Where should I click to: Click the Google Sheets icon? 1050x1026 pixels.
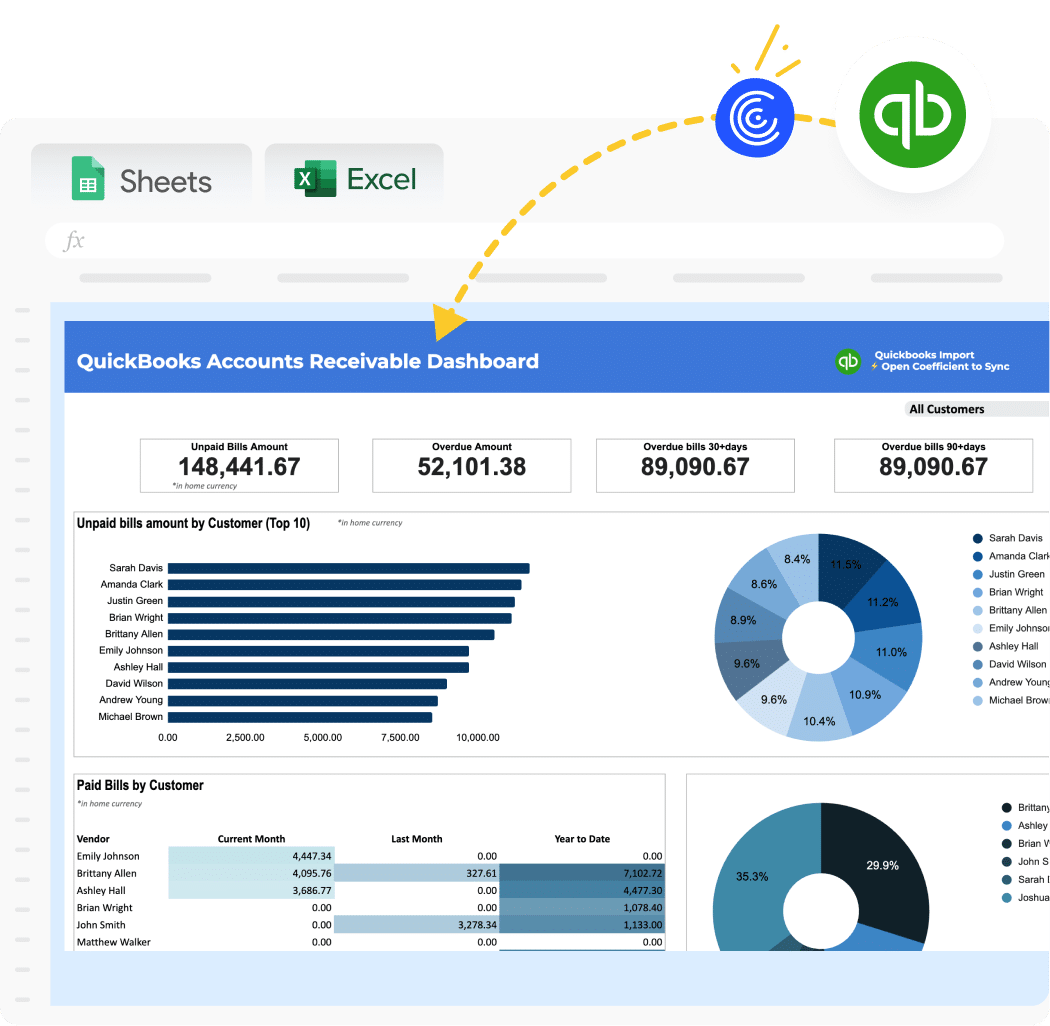[x=88, y=178]
